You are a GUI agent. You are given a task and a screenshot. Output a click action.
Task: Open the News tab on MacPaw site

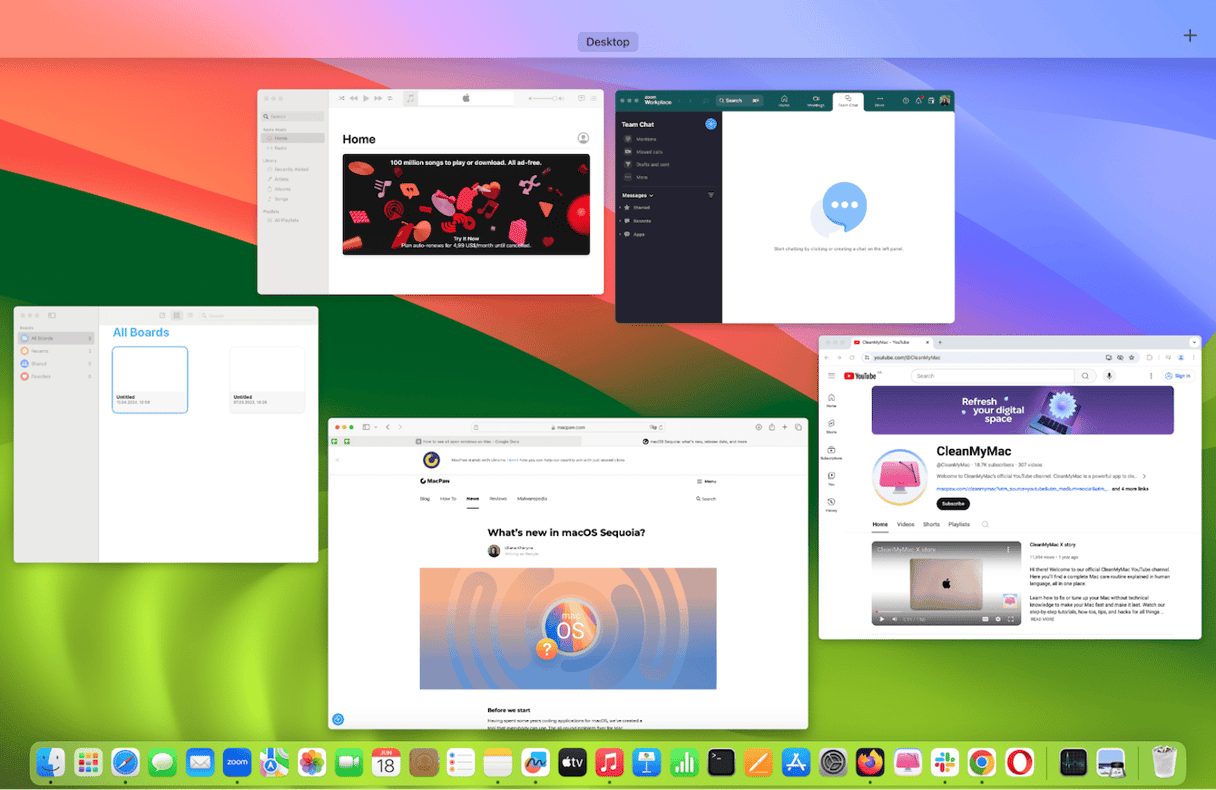point(472,496)
